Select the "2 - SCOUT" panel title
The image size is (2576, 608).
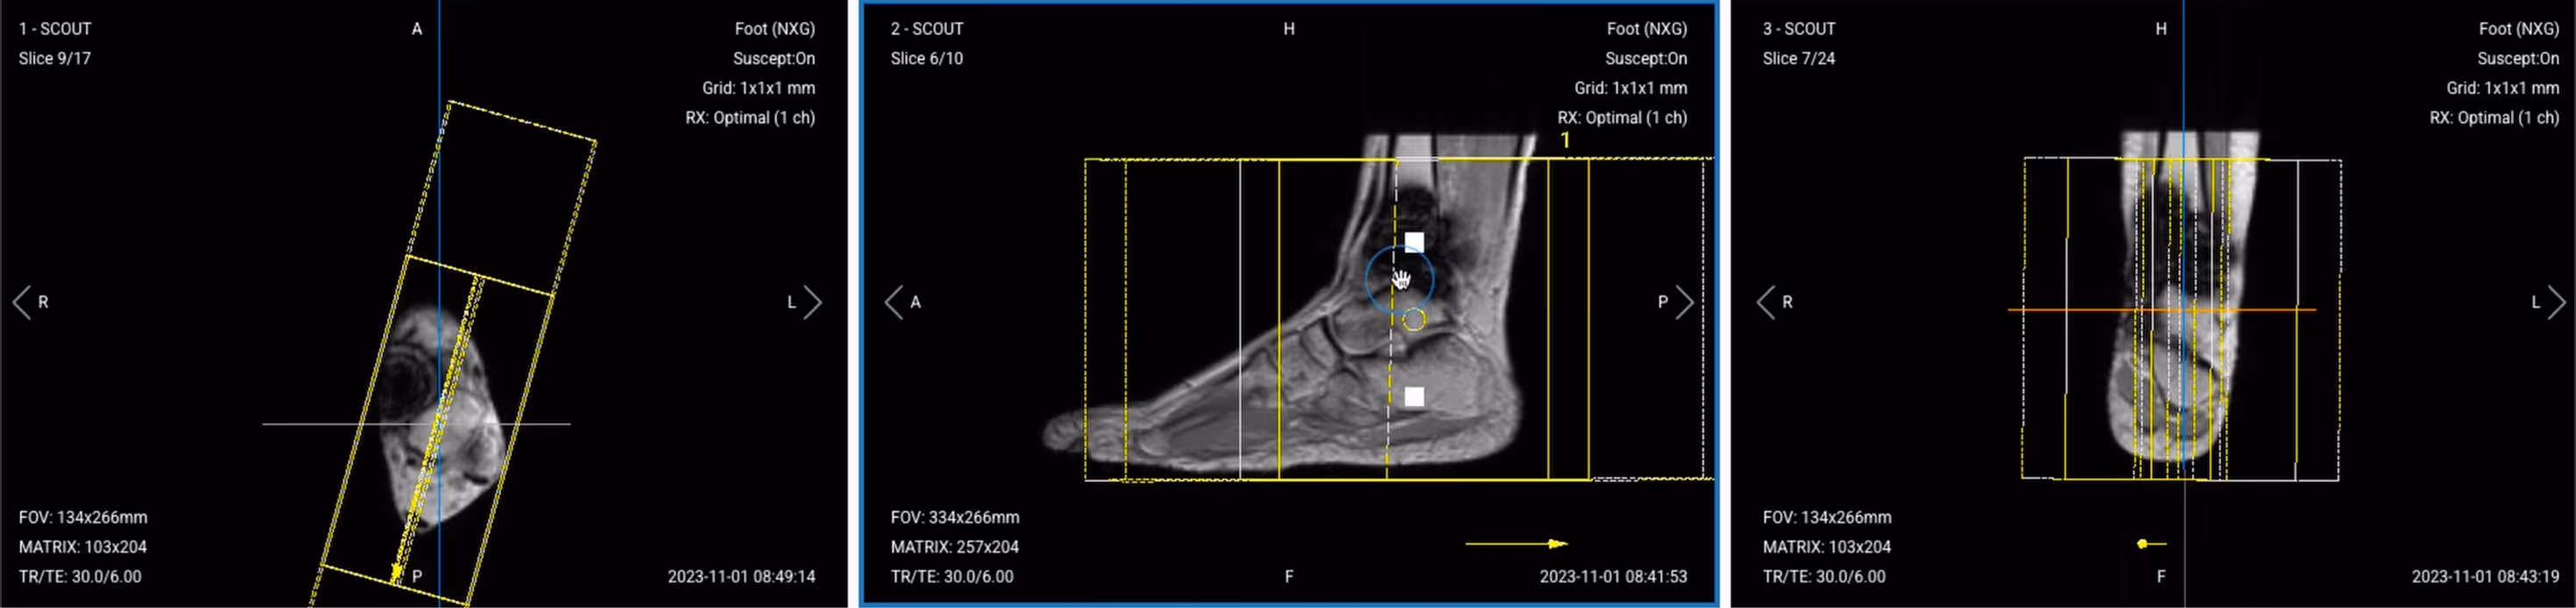(x=927, y=29)
